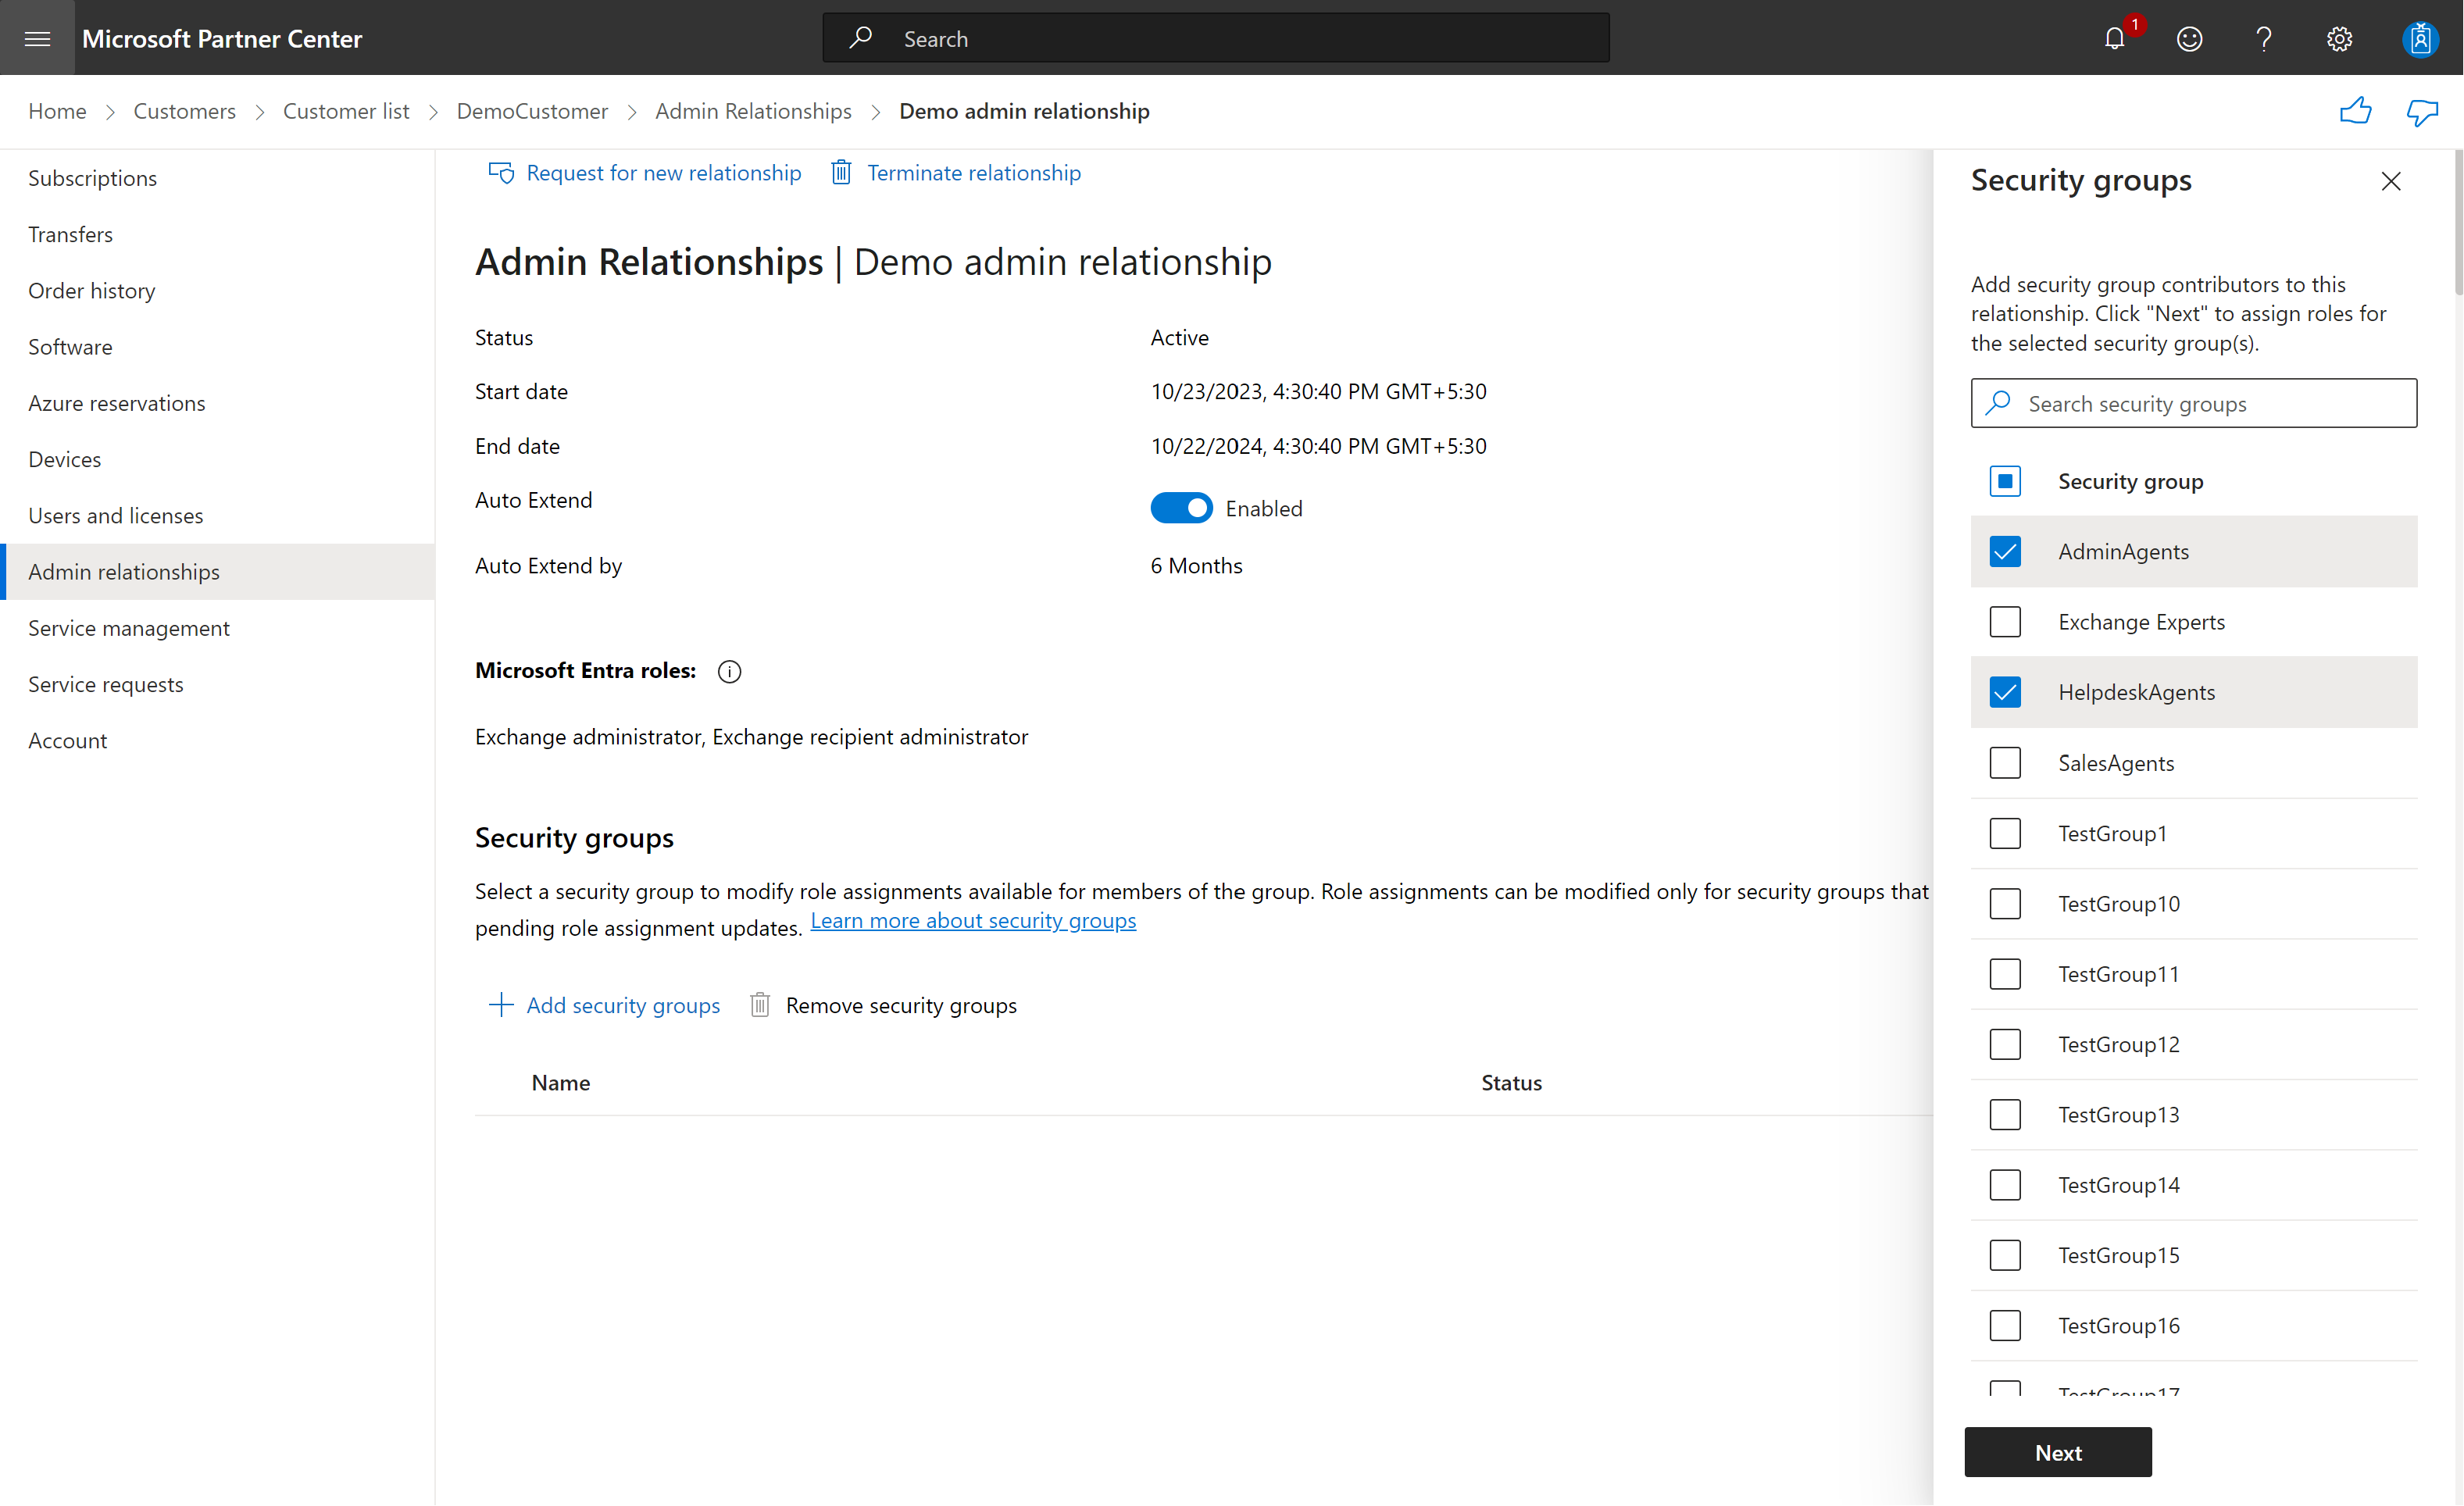Expand the Admin relationships sidebar menu item
2464x1506 pixels.
point(123,570)
